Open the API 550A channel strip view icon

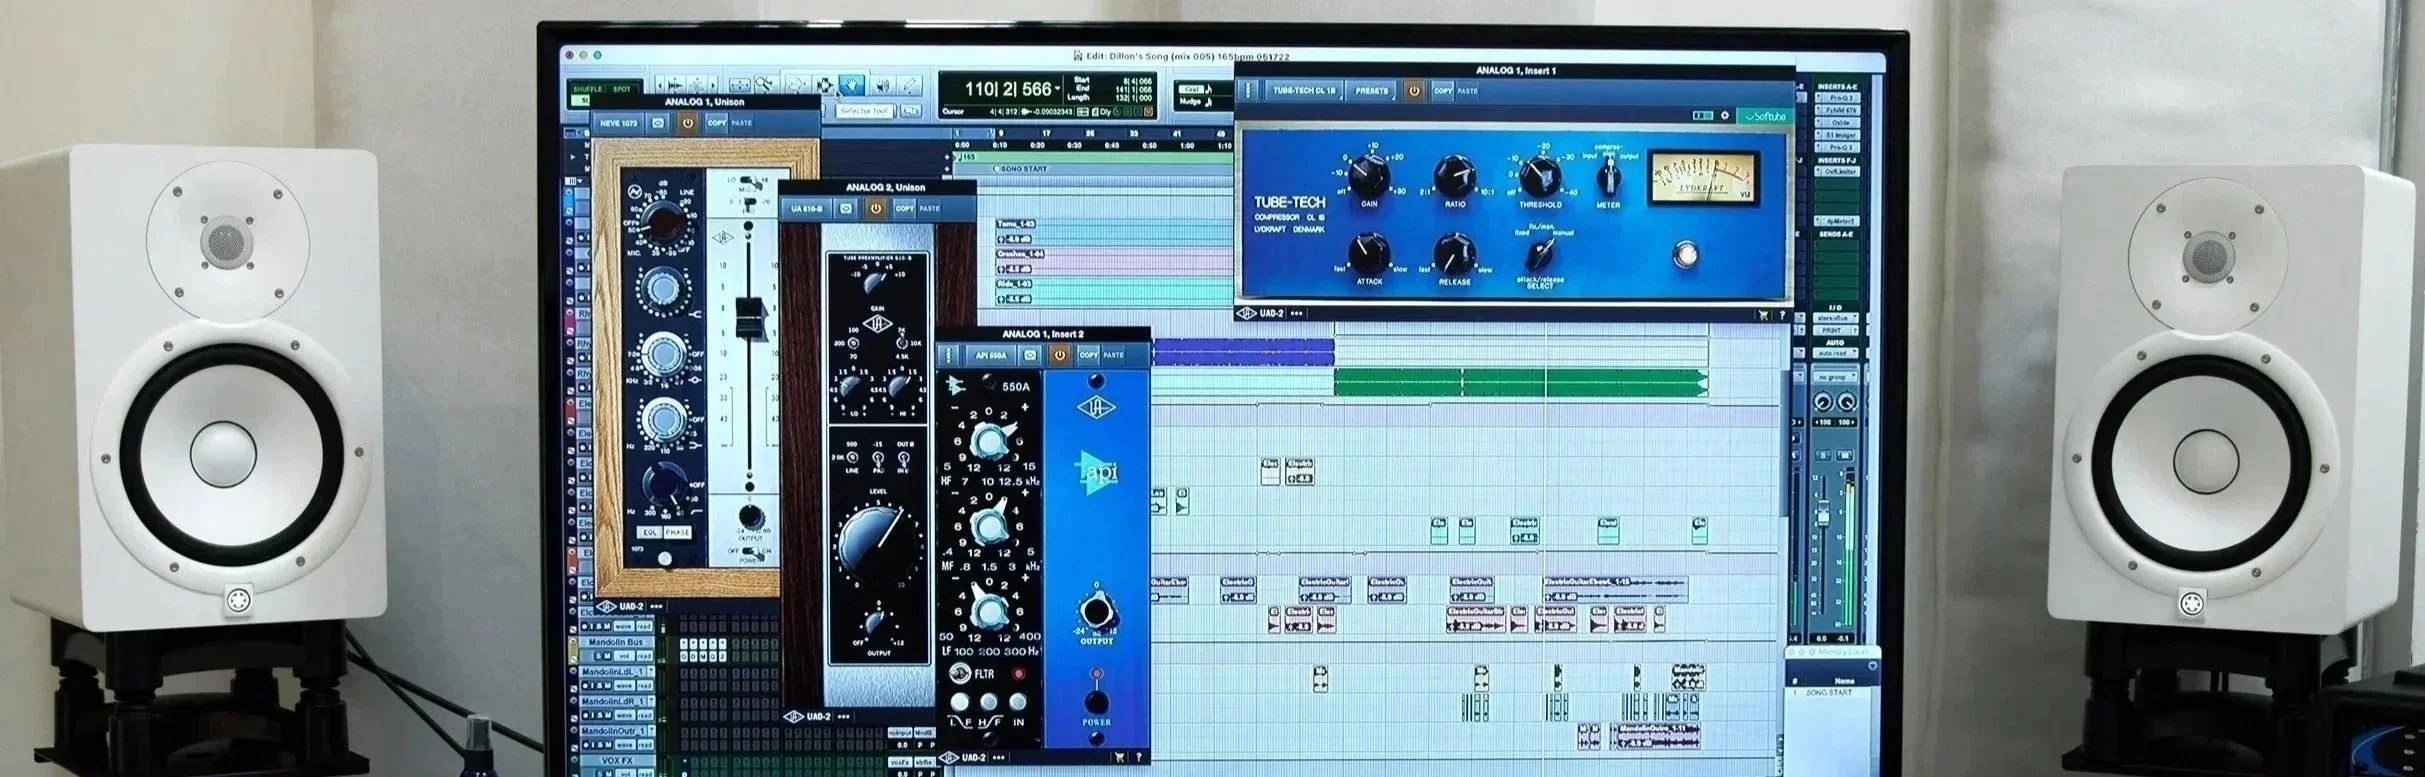[1030, 355]
